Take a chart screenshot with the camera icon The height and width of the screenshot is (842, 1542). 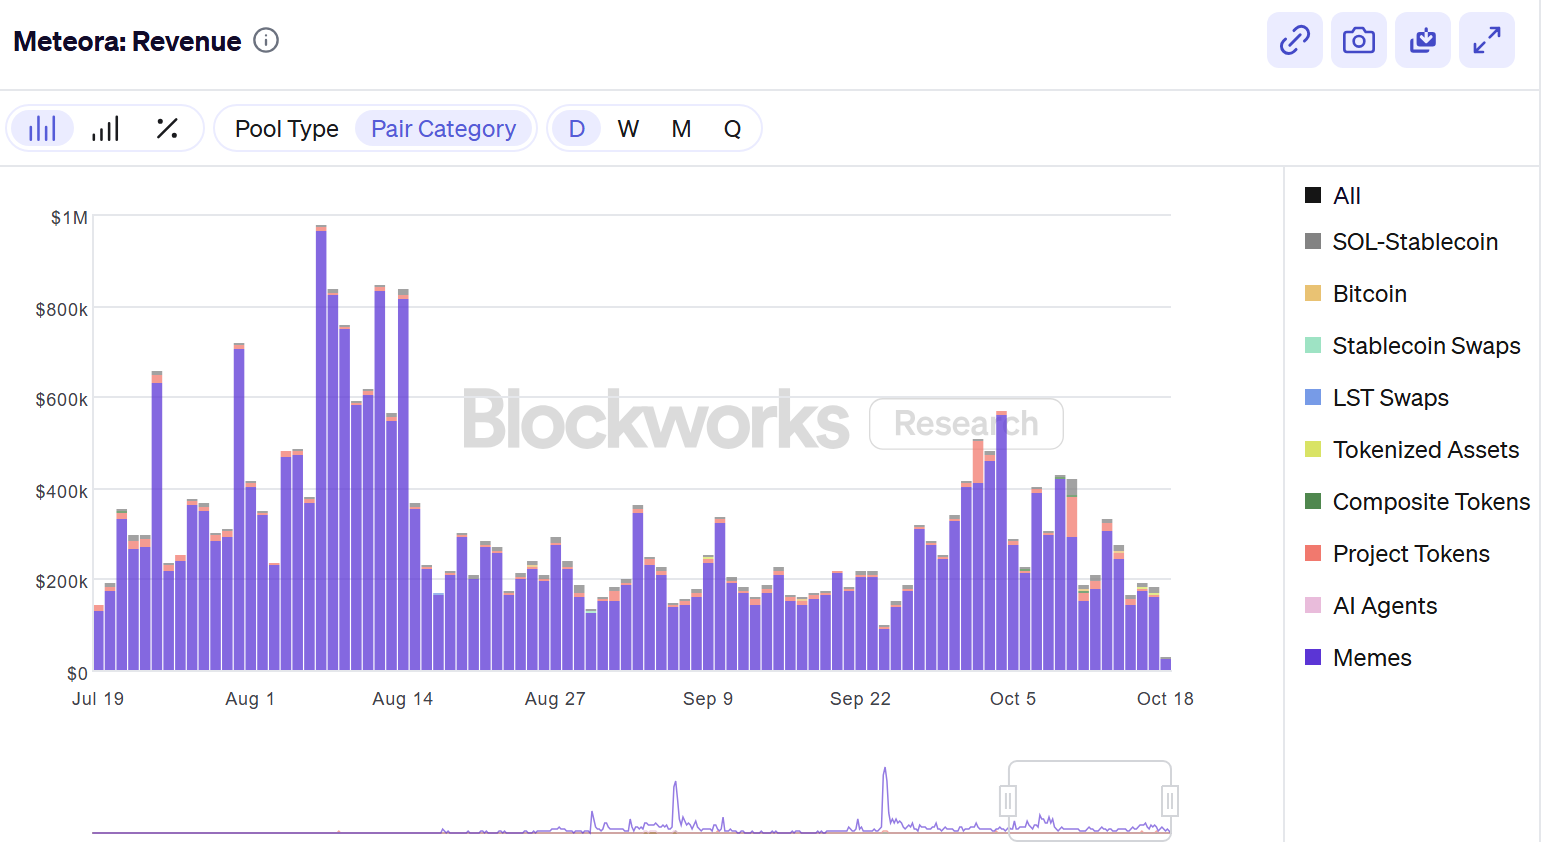click(x=1358, y=41)
